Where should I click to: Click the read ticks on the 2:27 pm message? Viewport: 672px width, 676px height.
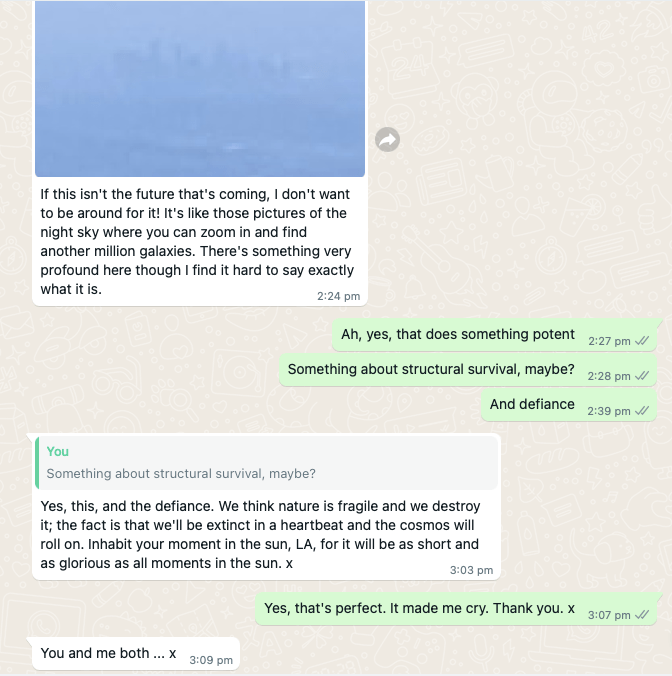click(642, 341)
